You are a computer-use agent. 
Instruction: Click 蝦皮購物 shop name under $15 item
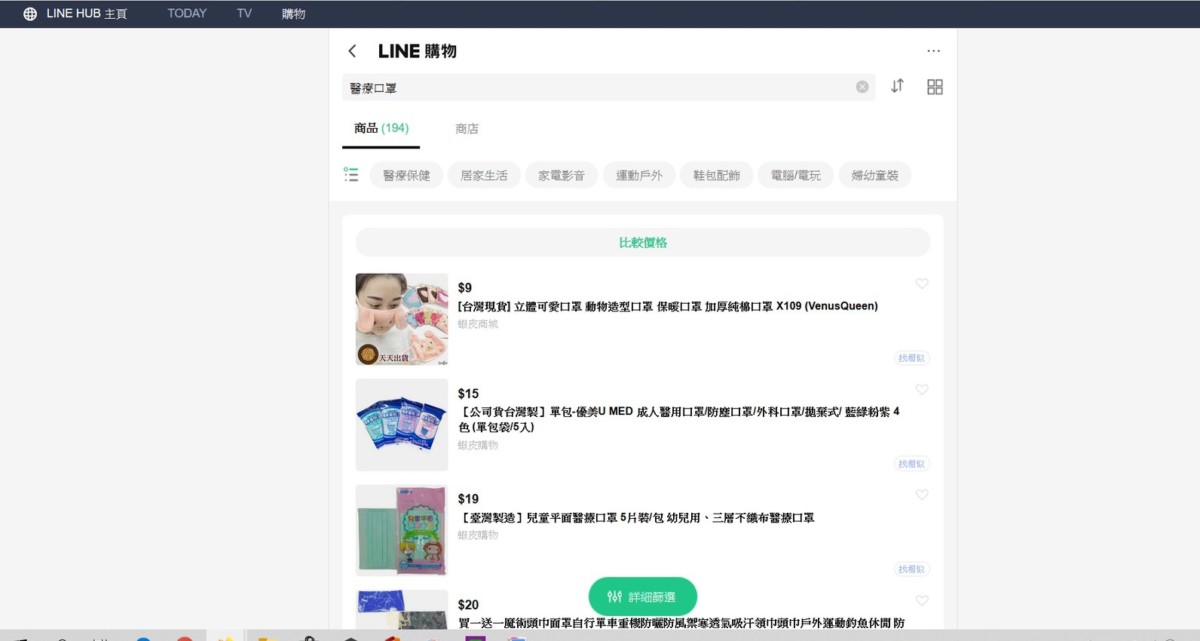[478, 445]
